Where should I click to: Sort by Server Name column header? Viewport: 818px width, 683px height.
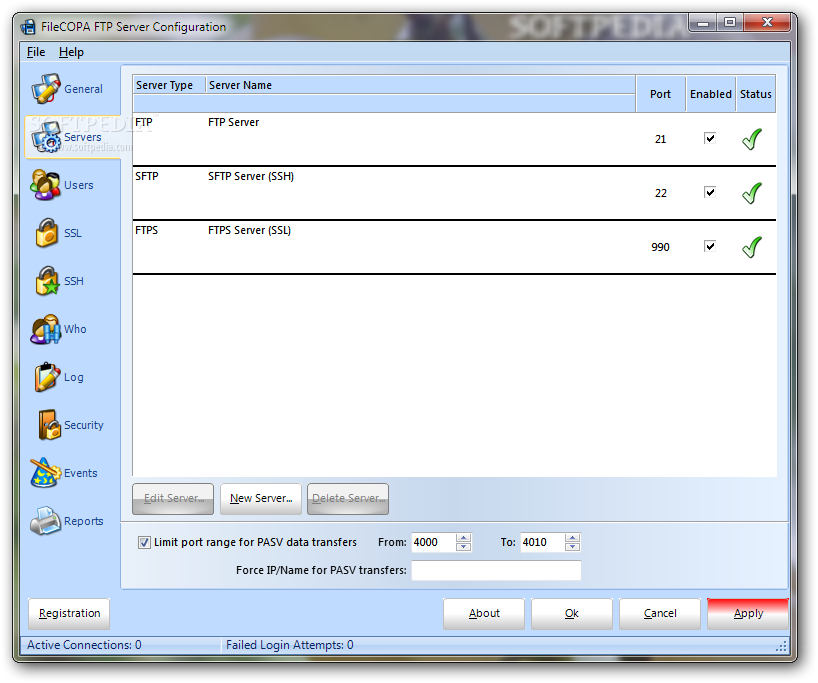[420, 85]
